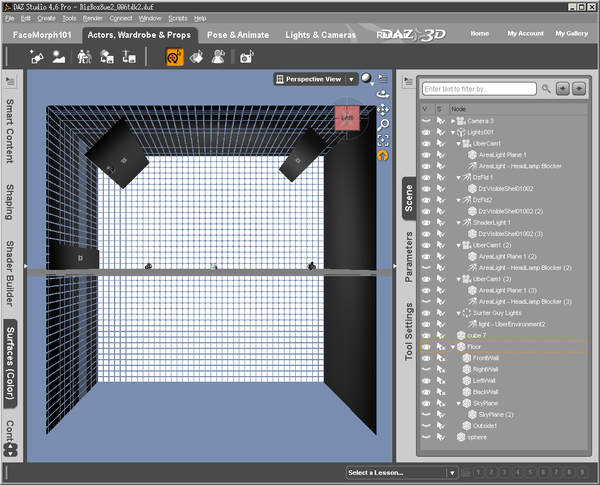Click the environment scene toolbar icon

click(x=59, y=57)
